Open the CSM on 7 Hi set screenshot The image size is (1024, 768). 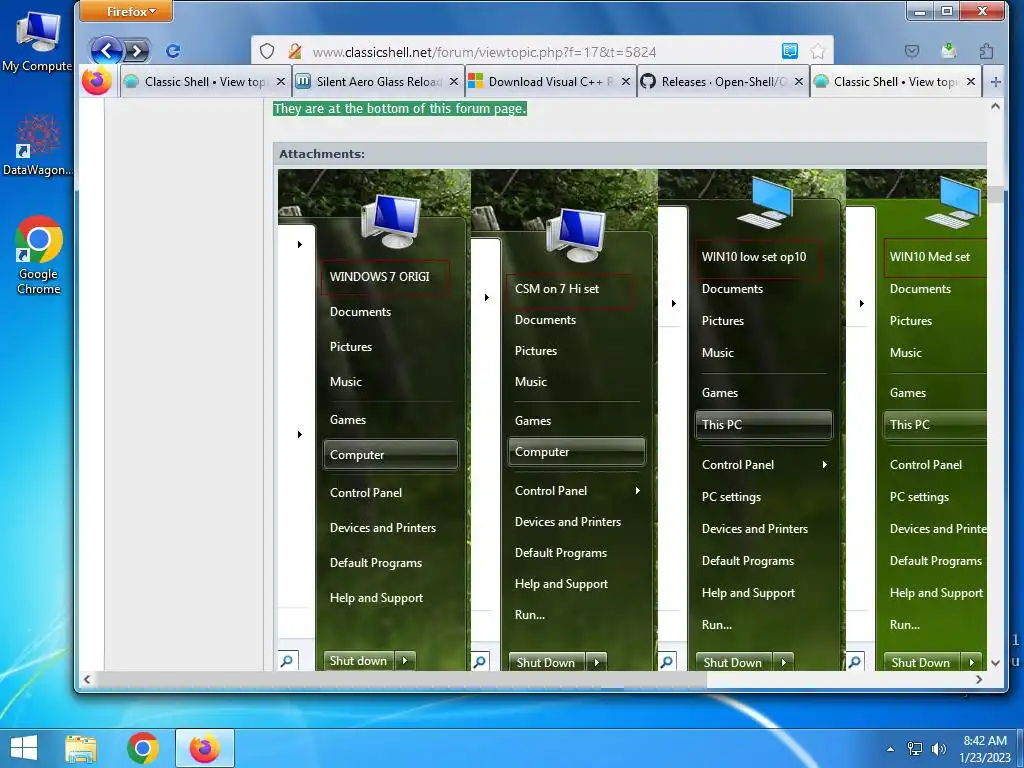click(564, 420)
